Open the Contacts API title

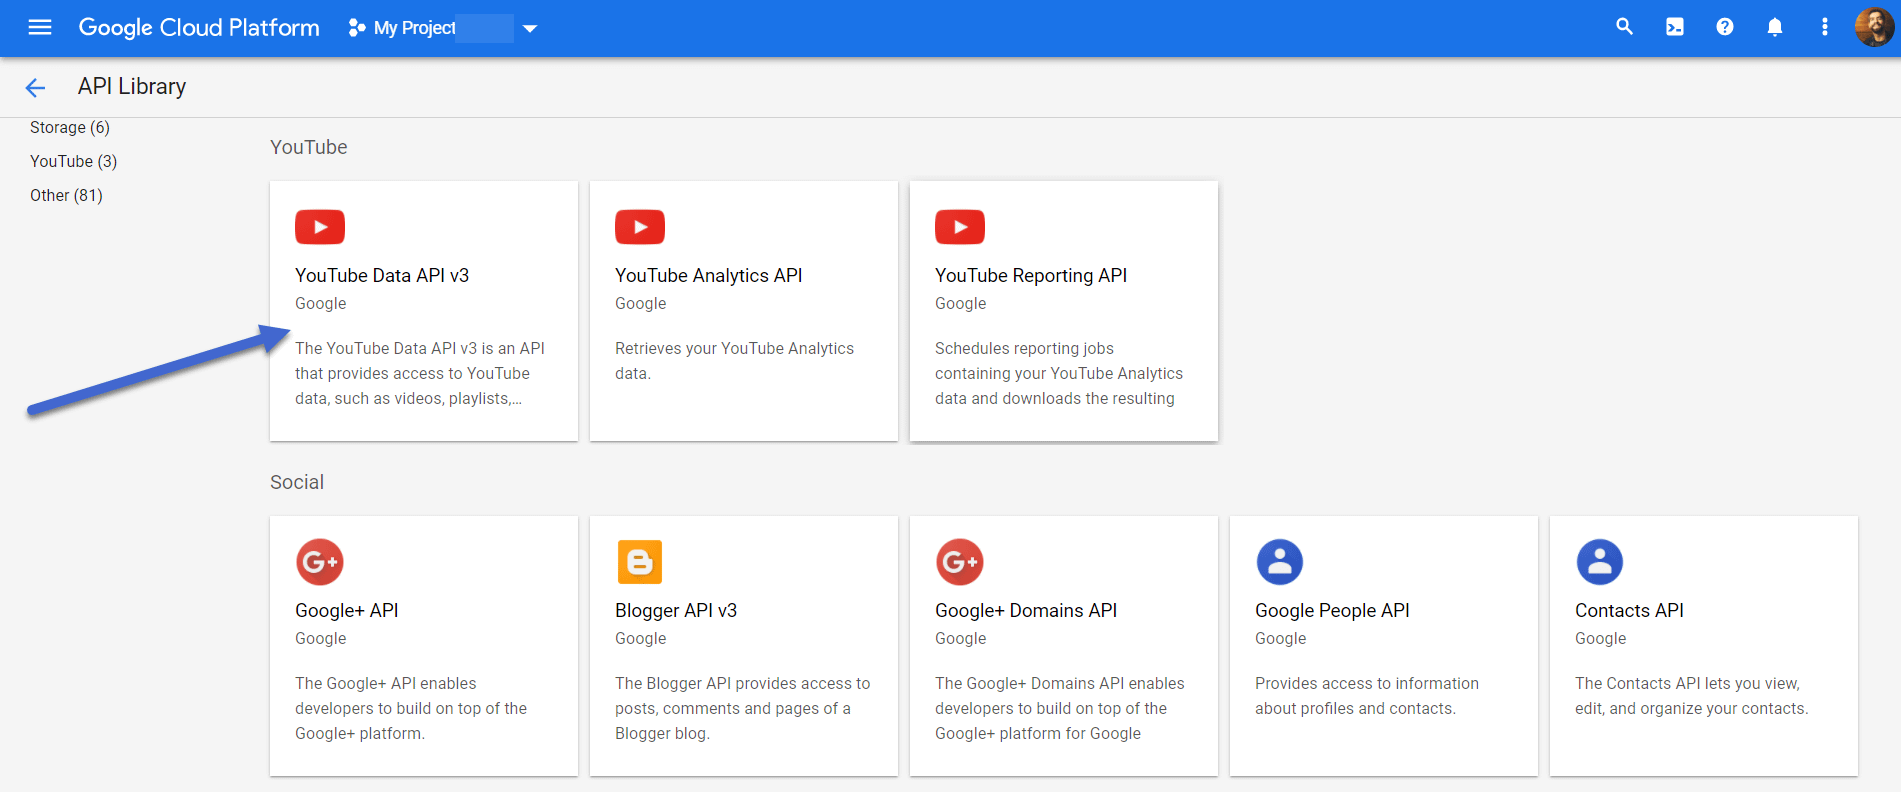(x=1629, y=610)
